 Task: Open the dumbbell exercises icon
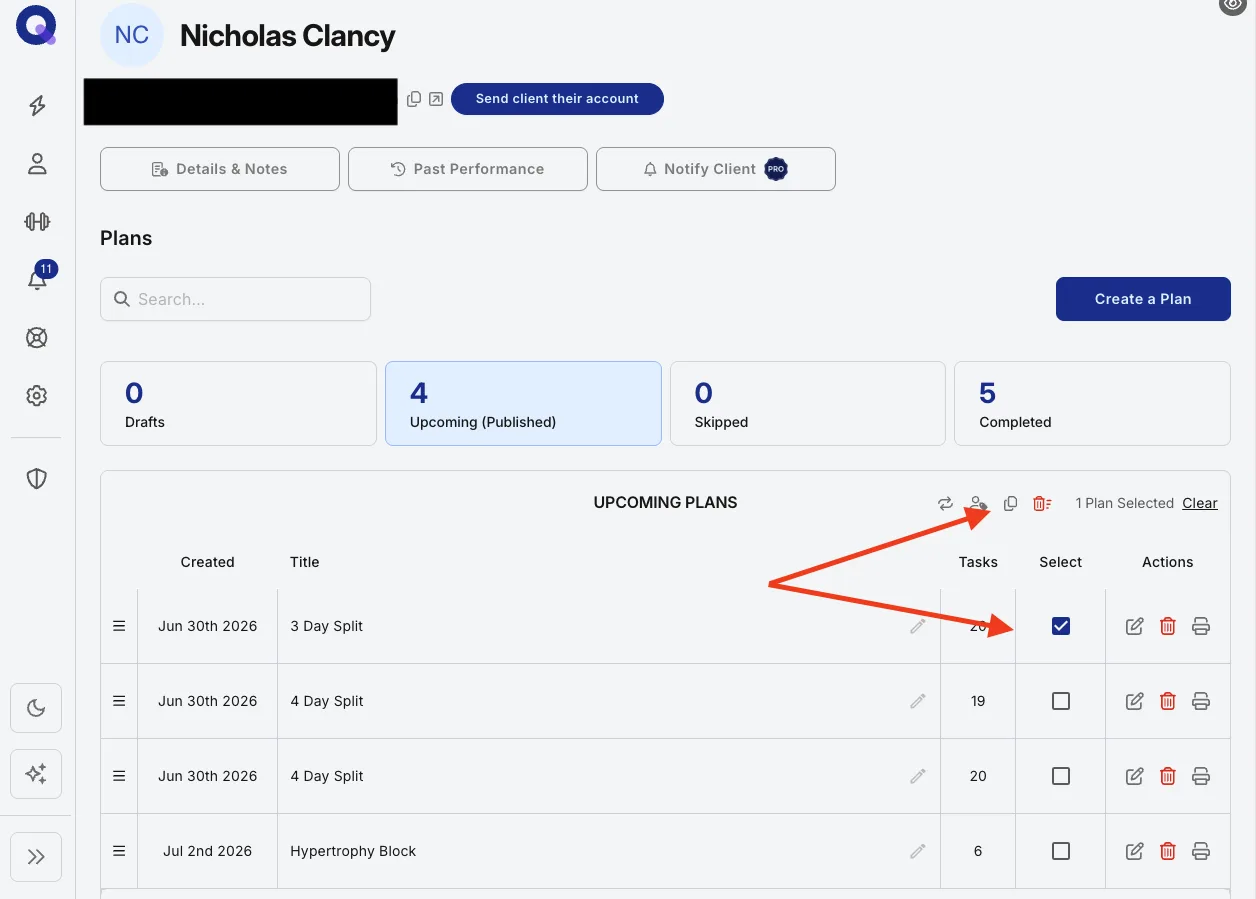tap(37, 222)
